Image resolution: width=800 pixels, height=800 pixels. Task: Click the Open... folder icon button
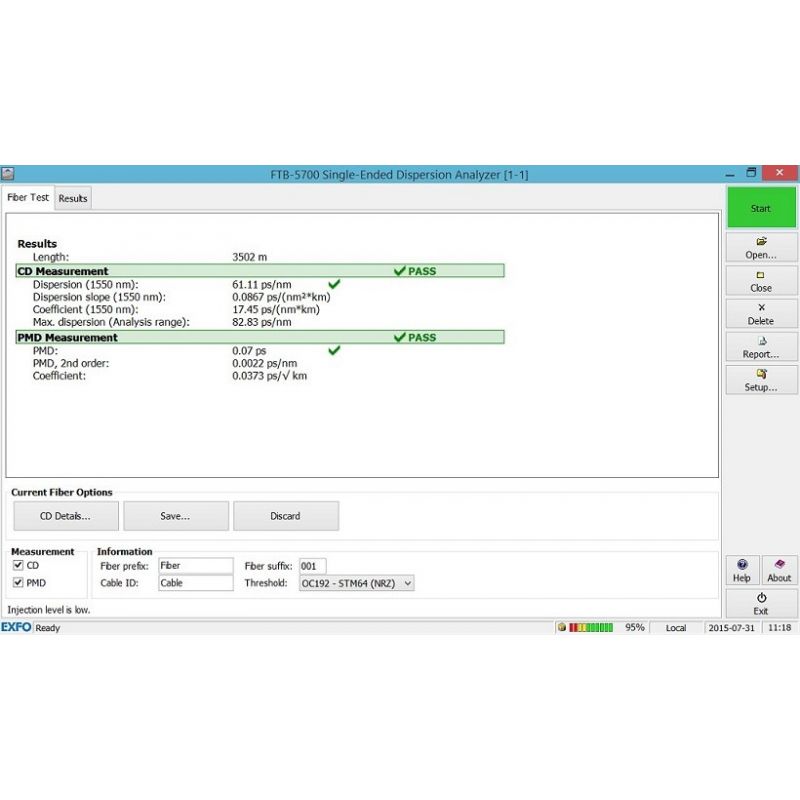[x=761, y=247]
